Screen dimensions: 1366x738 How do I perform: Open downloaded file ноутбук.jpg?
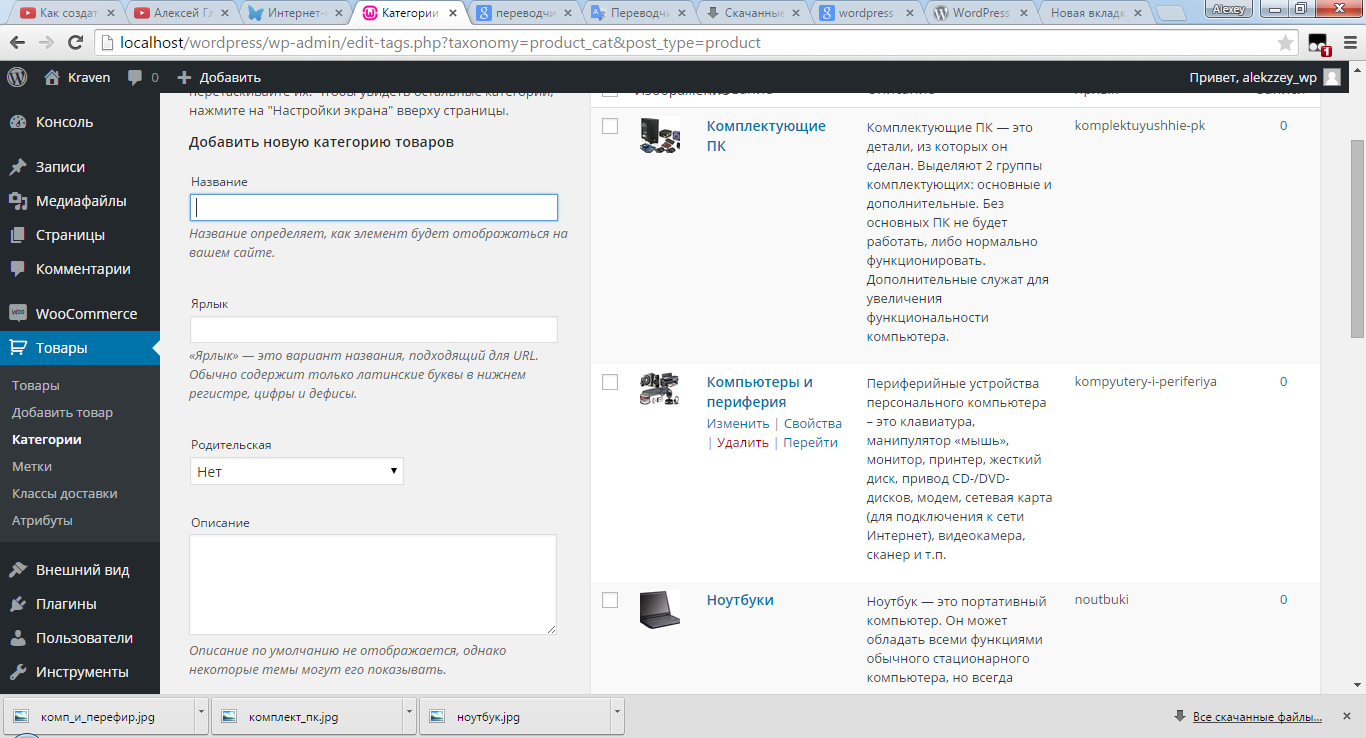pos(514,717)
